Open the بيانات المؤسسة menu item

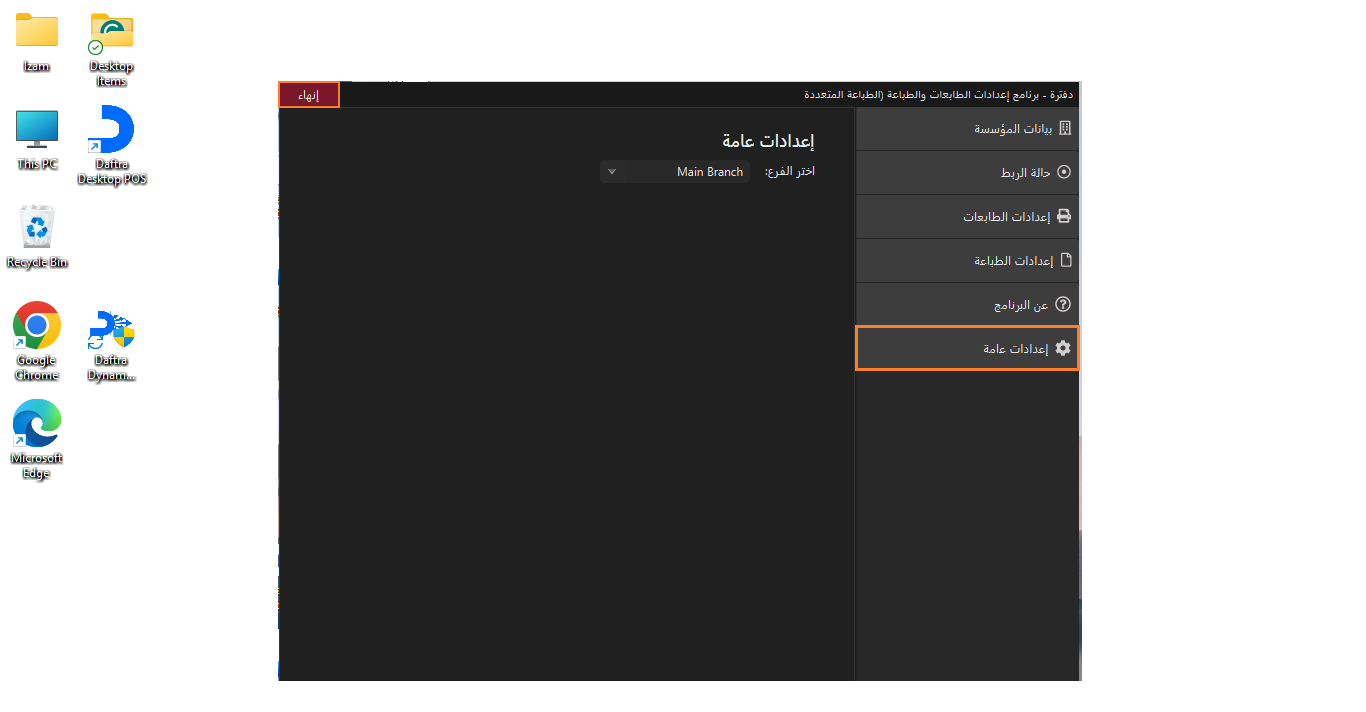[967, 129]
